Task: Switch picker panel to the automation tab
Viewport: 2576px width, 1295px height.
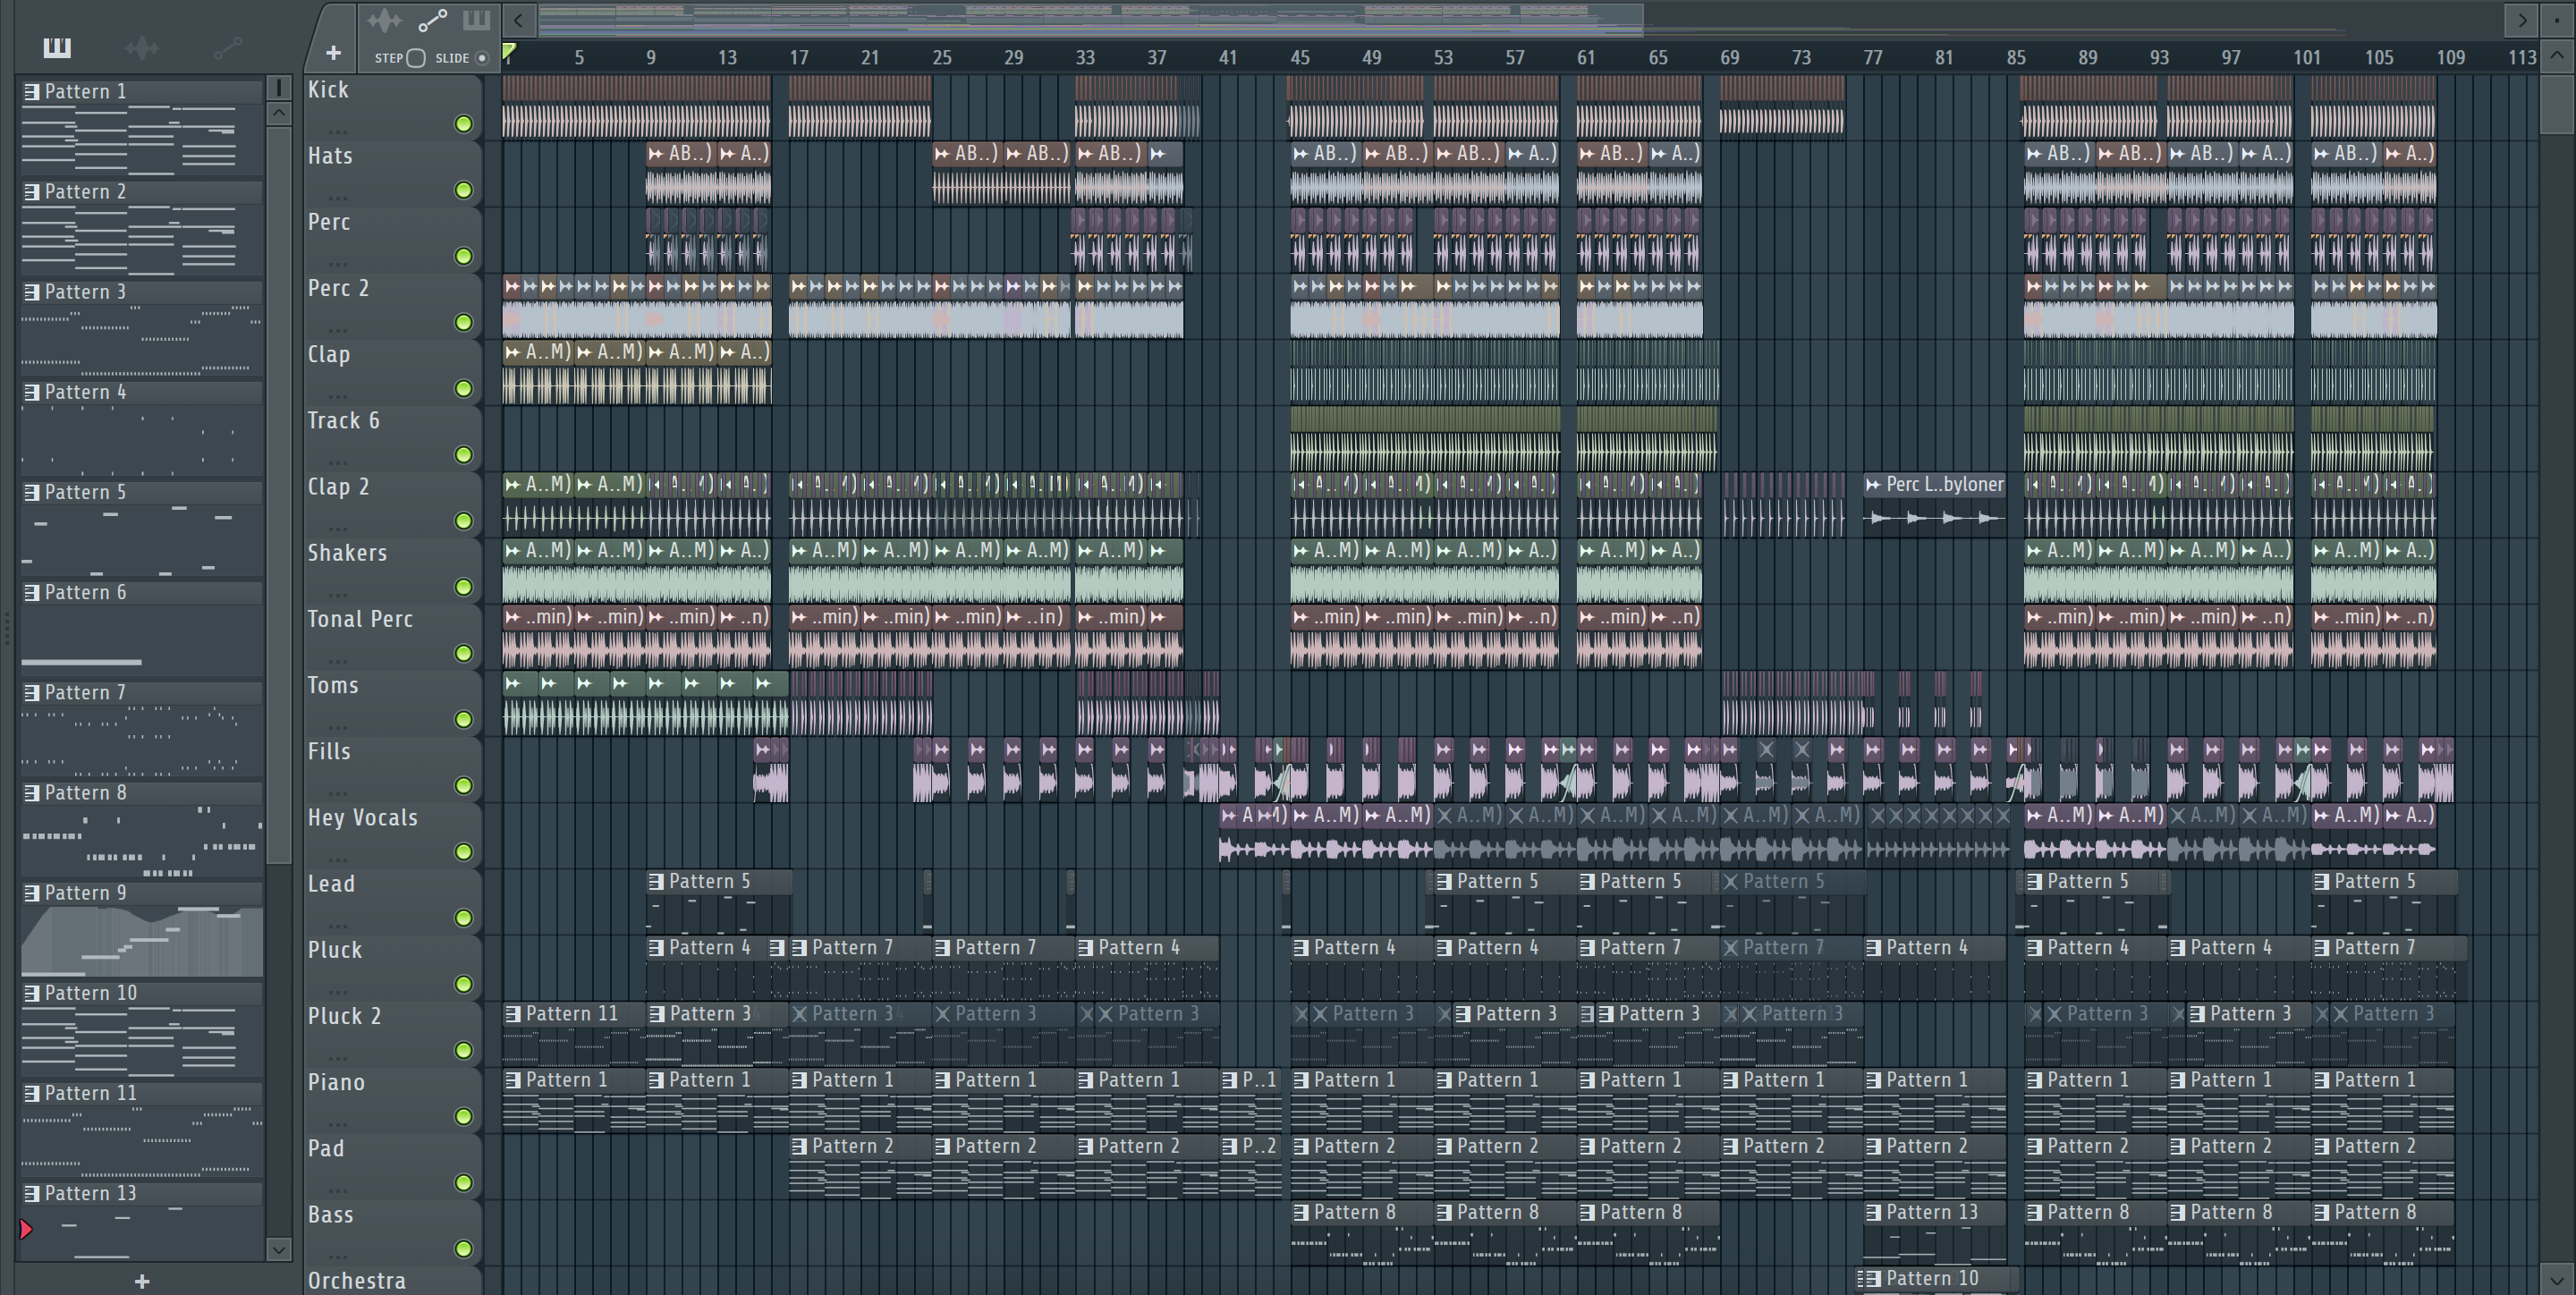Action: click(227, 47)
